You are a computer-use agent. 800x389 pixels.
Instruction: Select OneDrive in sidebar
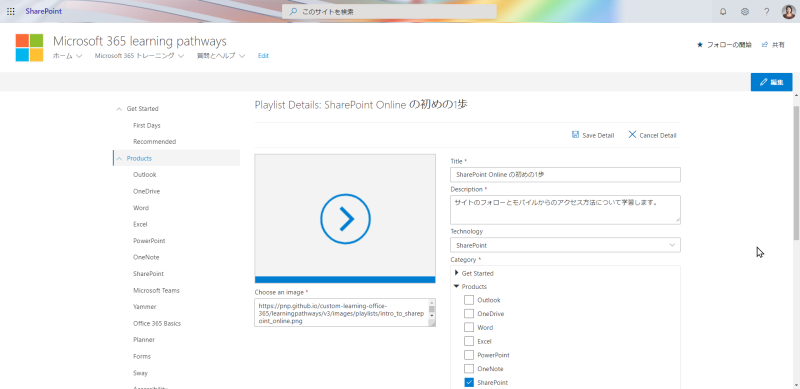(x=146, y=191)
